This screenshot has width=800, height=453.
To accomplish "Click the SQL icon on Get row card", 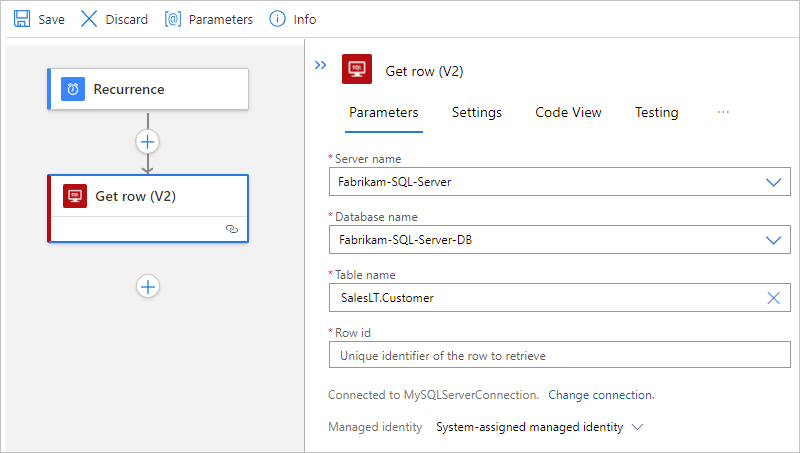I will [75, 196].
